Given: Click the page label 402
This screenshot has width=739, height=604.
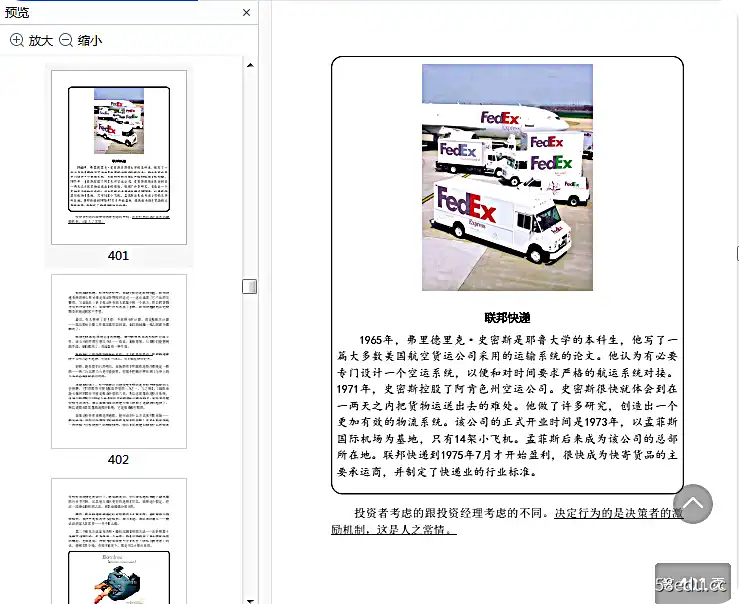Looking at the screenshot, I should (118, 460).
